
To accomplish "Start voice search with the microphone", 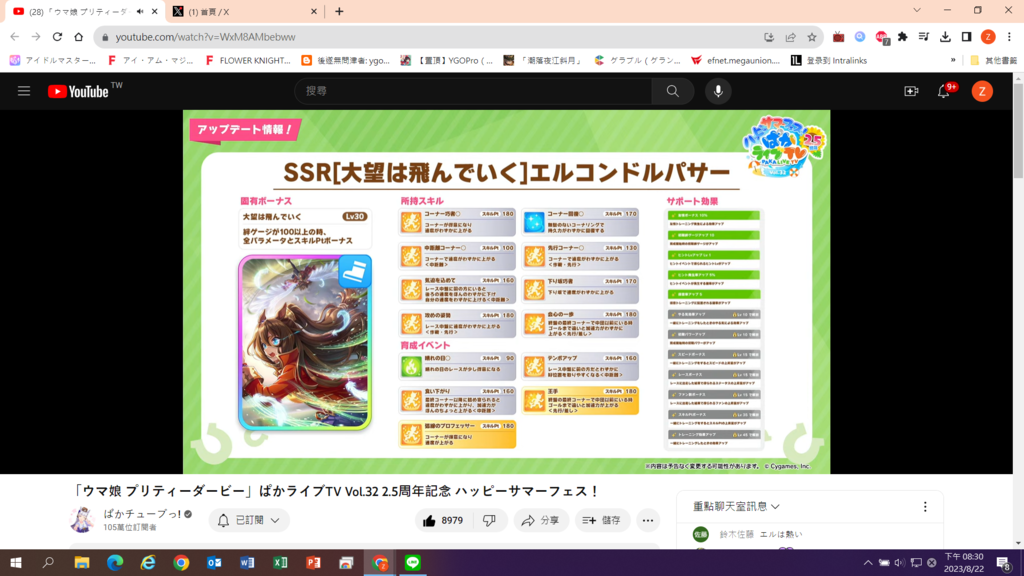I will (x=718, y=91).
